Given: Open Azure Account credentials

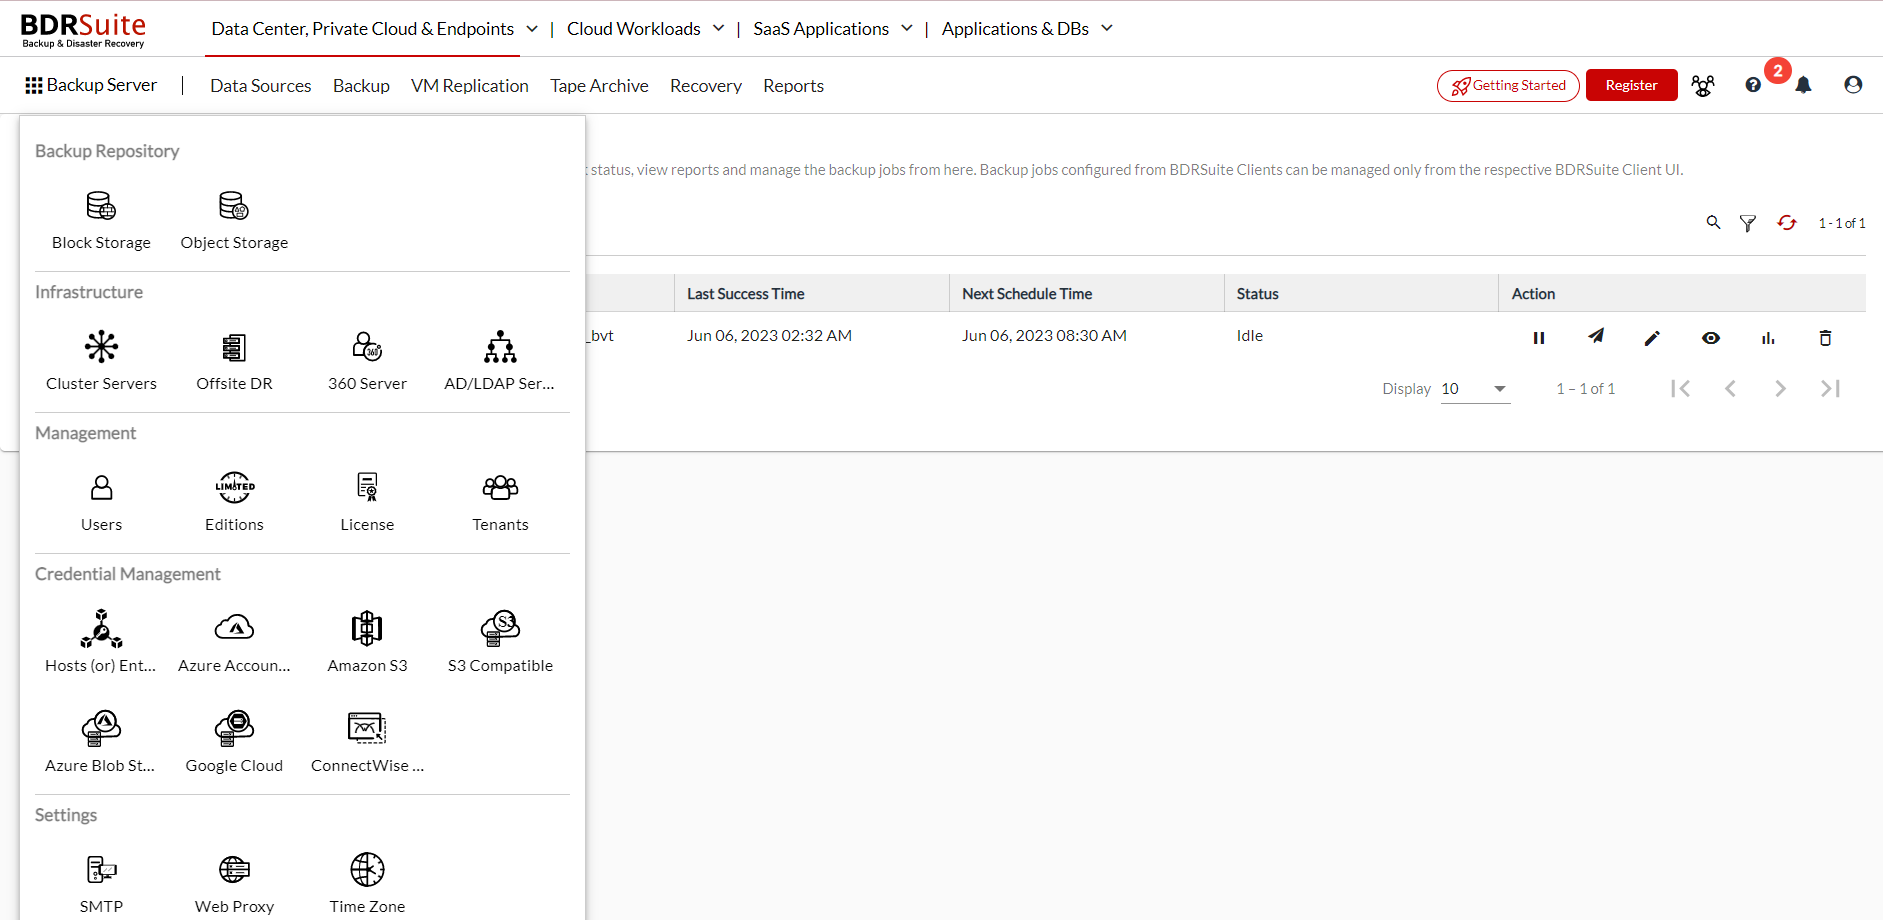Looking at the screenshot, I should (x=234, y=644).
